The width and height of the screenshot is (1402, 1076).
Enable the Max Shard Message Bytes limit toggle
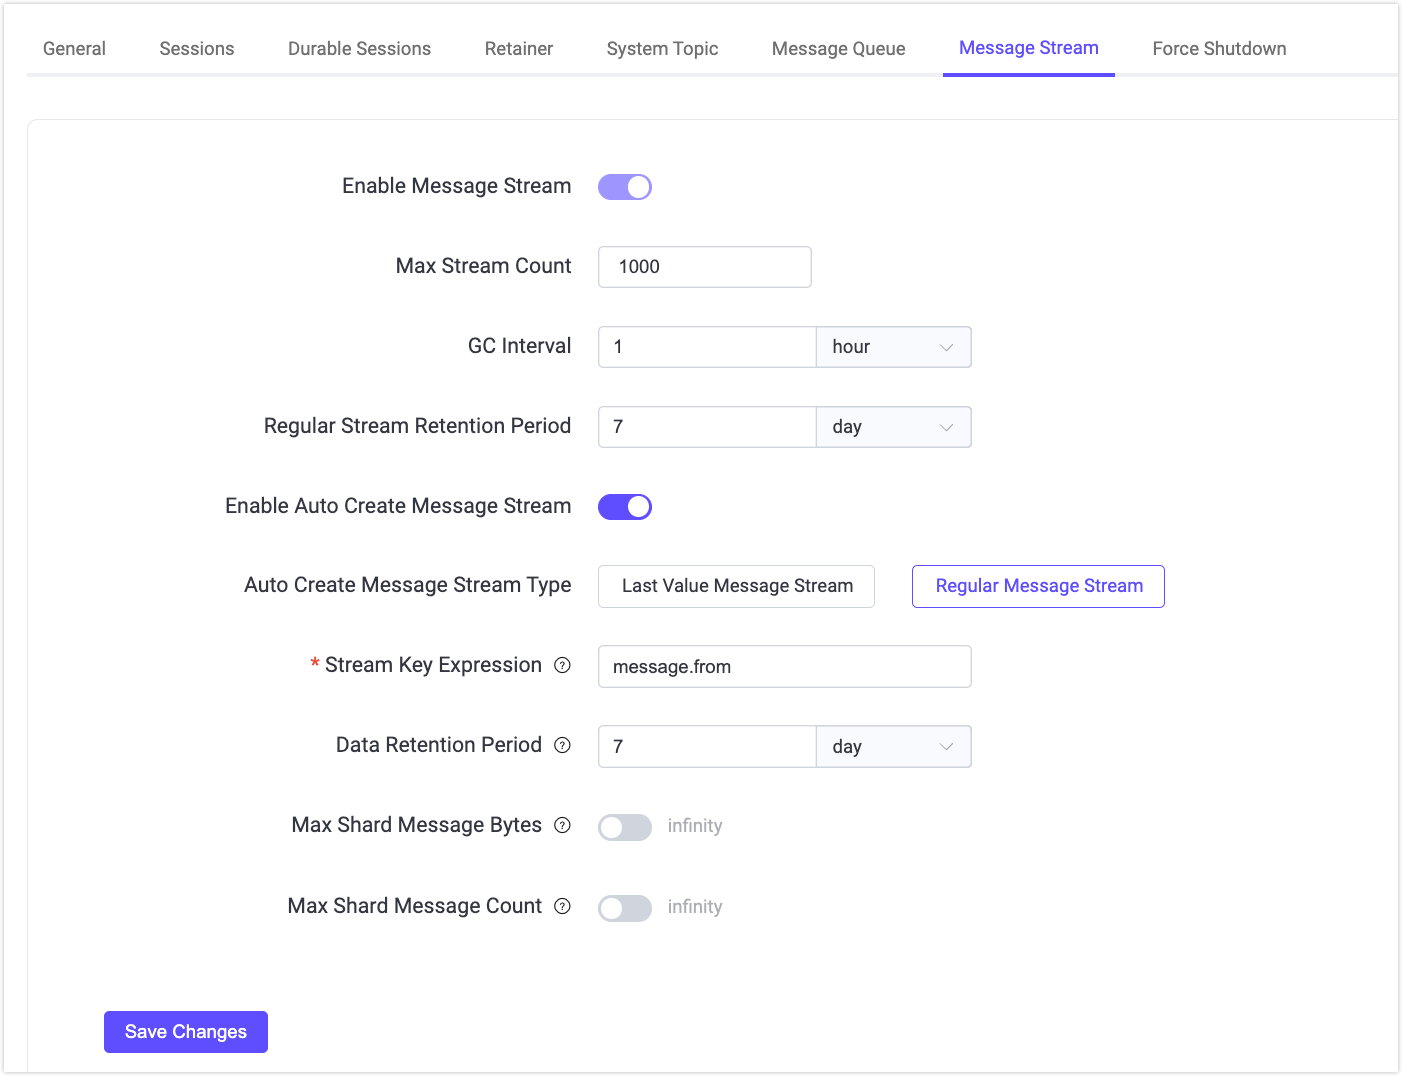(x=624, y=827)
